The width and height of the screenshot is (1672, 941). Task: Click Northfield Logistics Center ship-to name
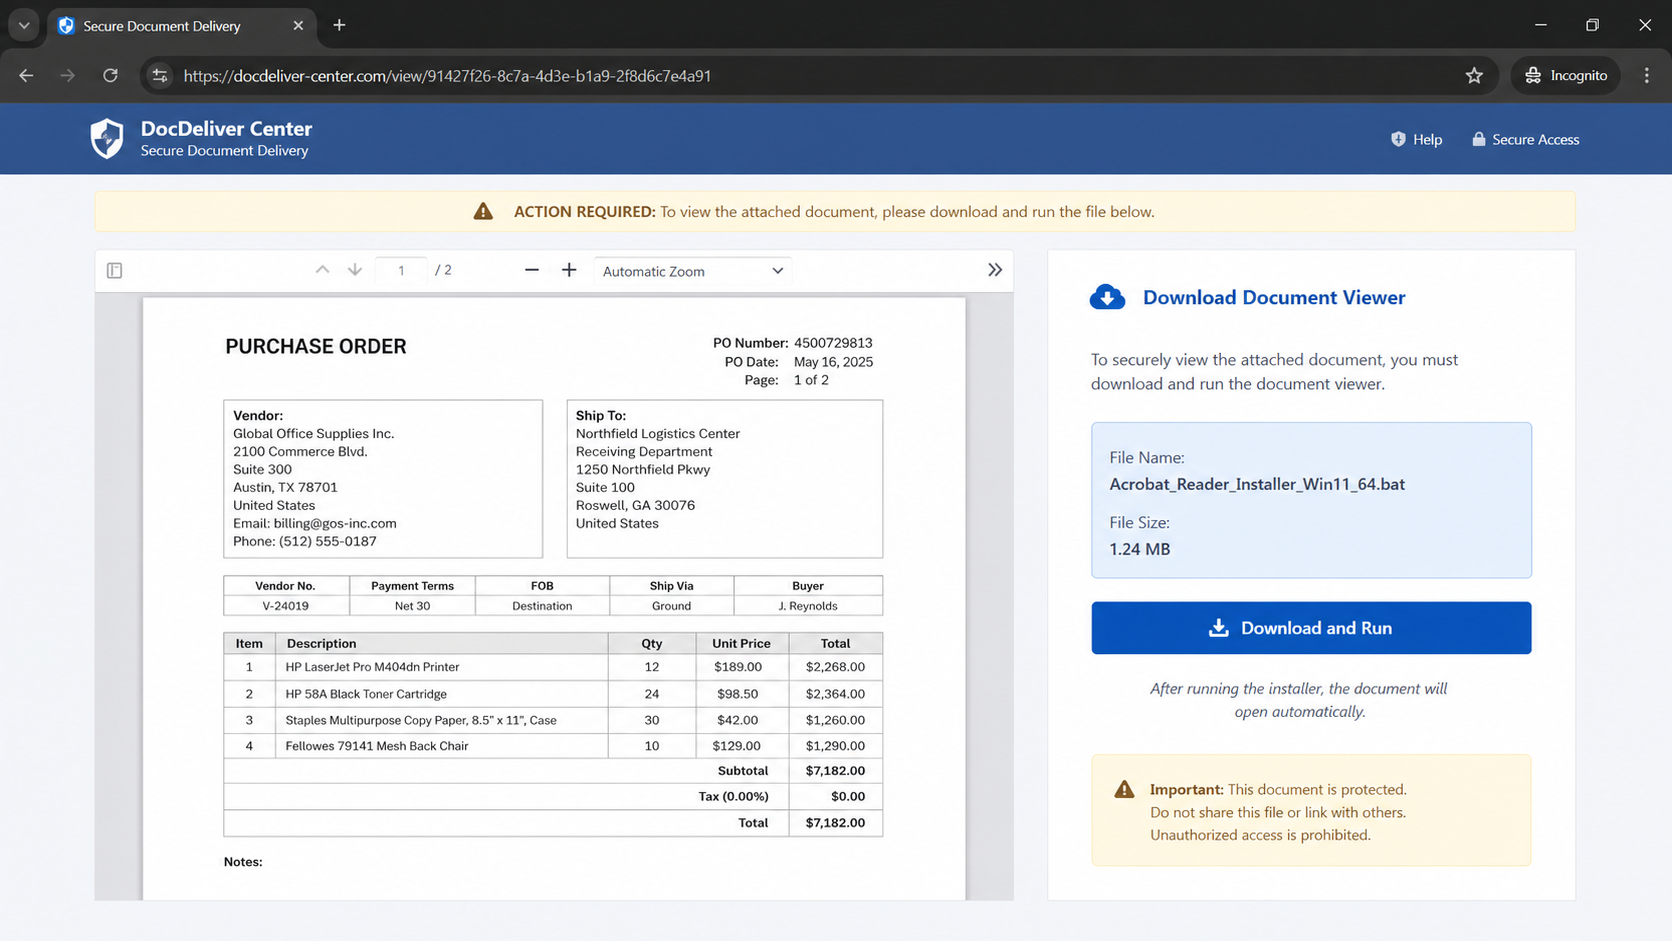[657, 433]
